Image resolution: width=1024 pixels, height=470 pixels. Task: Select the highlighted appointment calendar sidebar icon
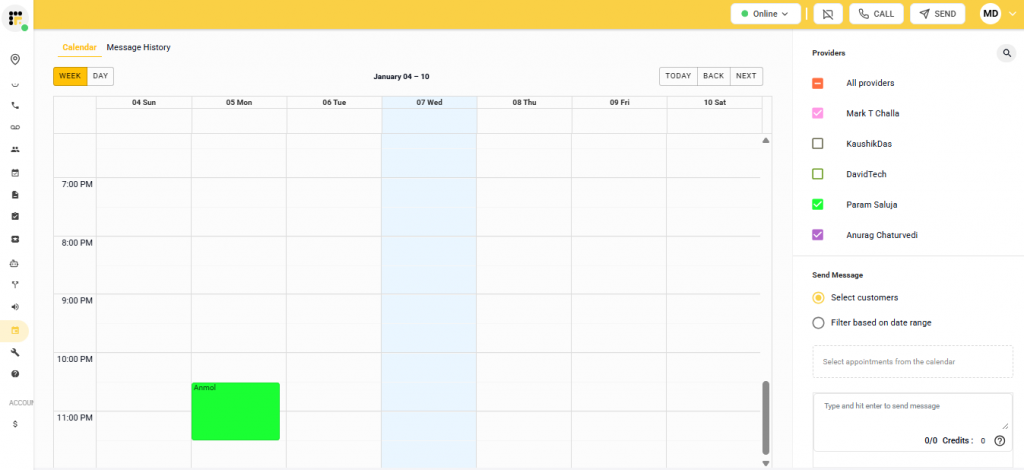15,331
